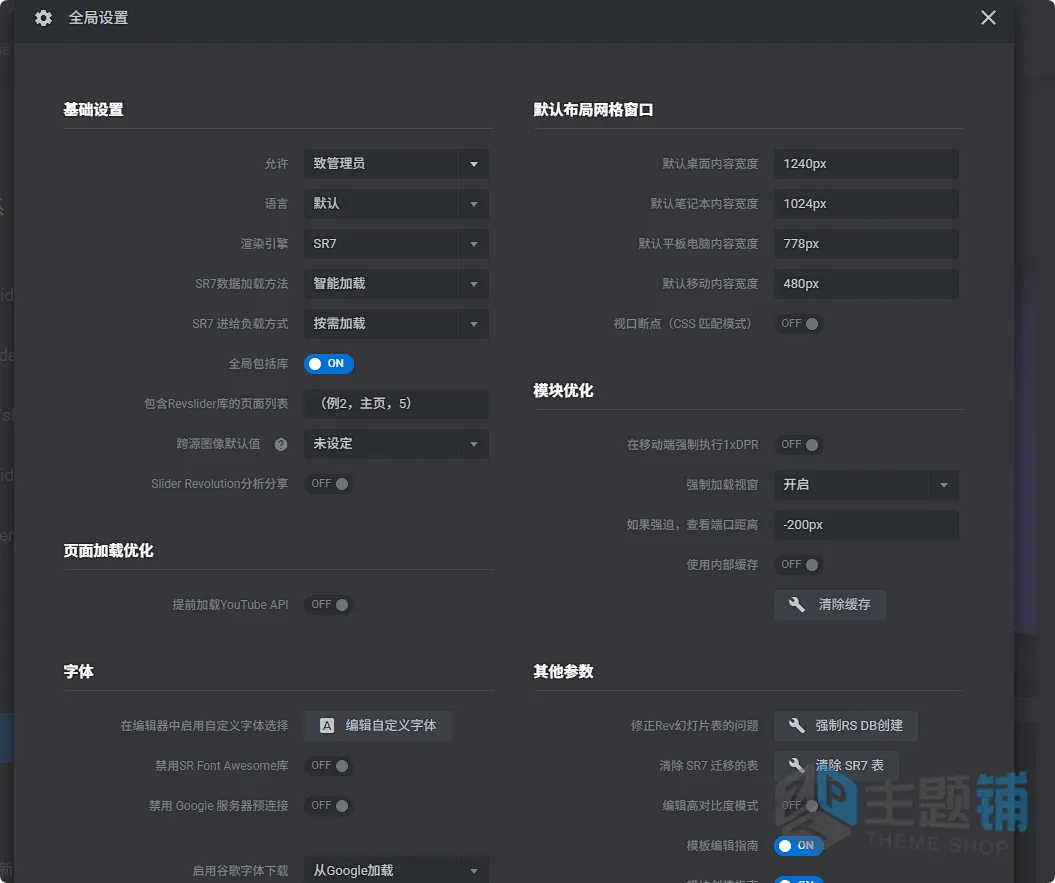The width and height of the screenshot is (1055, 883).
Task: Click the 在编辑器中启用自定义字体选择 label
Action: click(205, 726)
